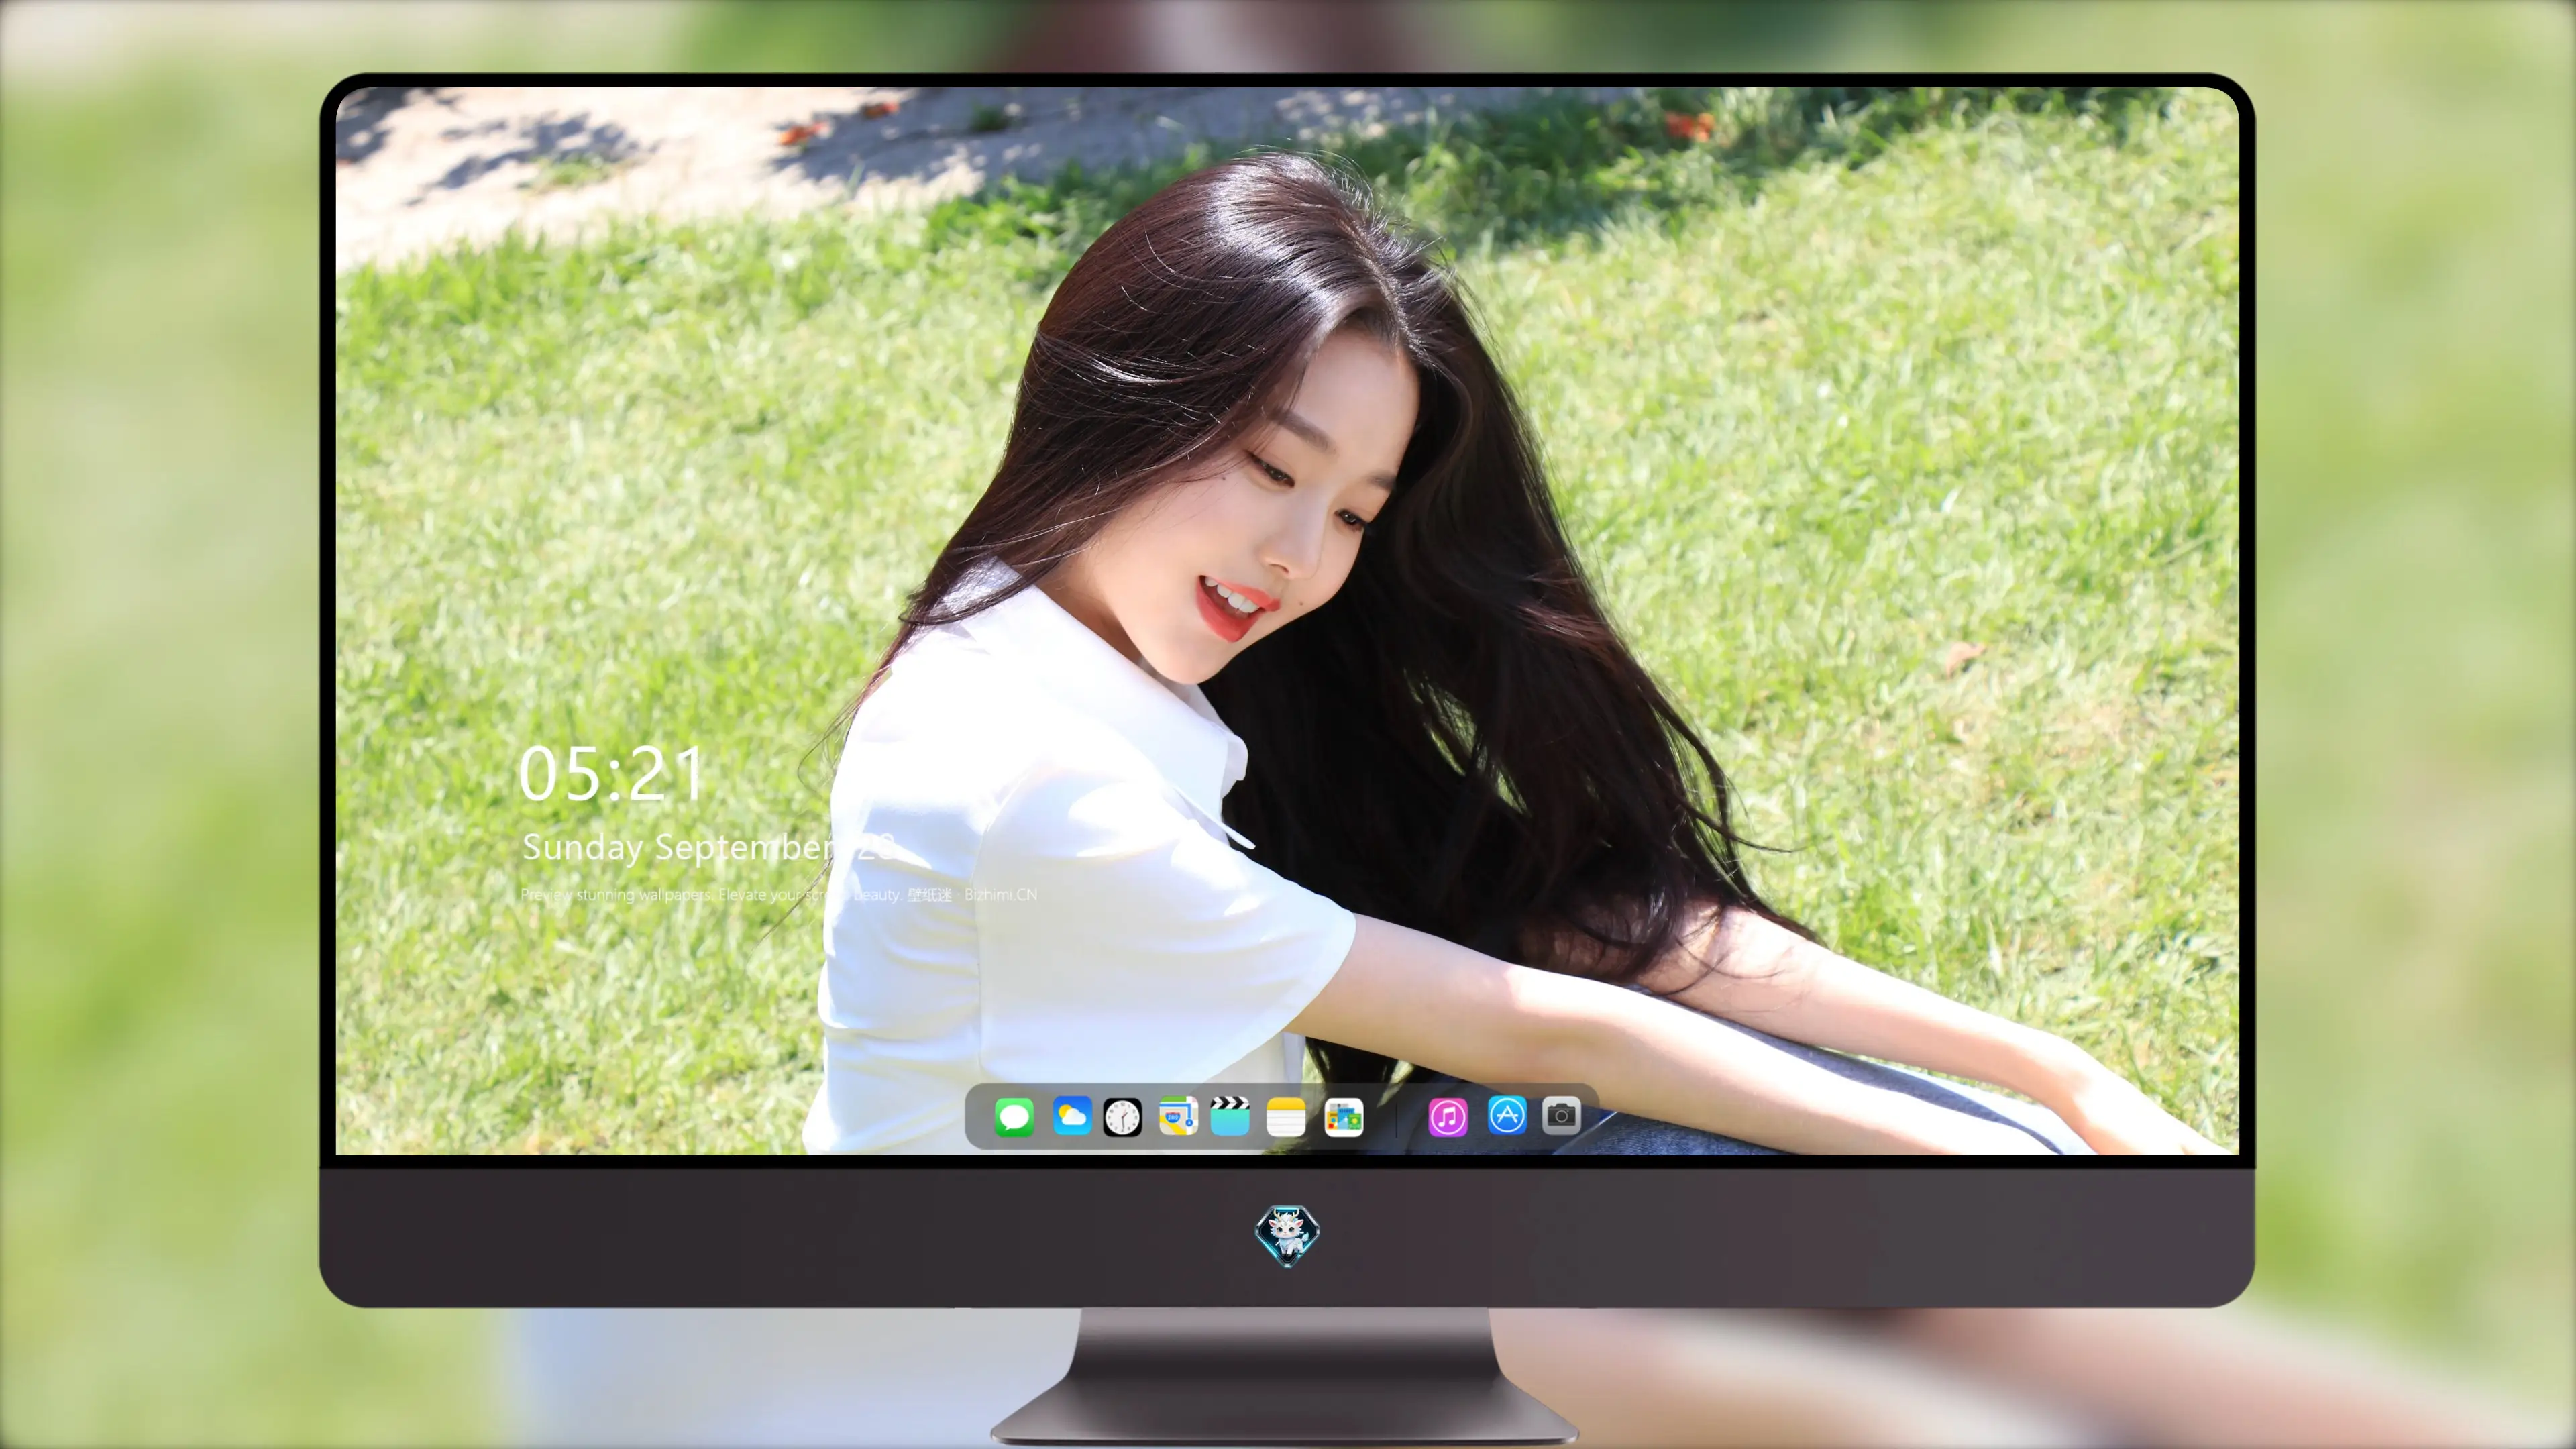Screen dimensions: 2576x1449
Task: Click the dragon logo on the monitor chin
Action: [x=1287, y=1235]
